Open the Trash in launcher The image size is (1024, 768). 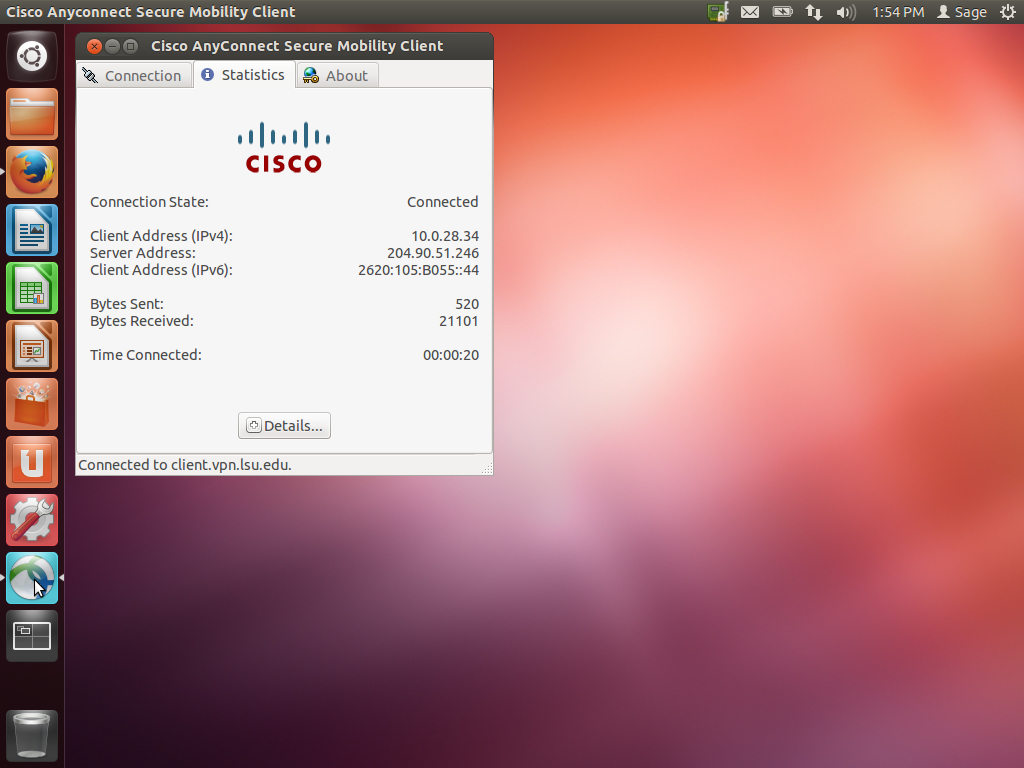(x=32, y=735)
